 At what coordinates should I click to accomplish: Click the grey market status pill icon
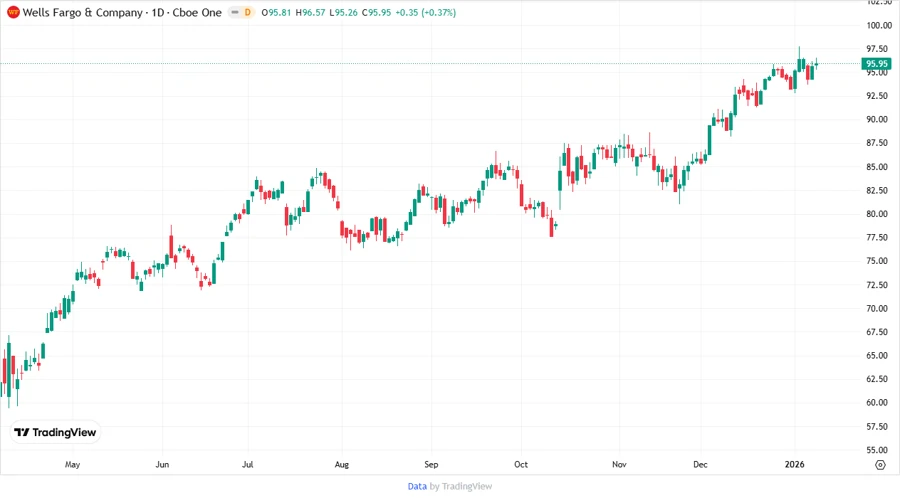235,13
